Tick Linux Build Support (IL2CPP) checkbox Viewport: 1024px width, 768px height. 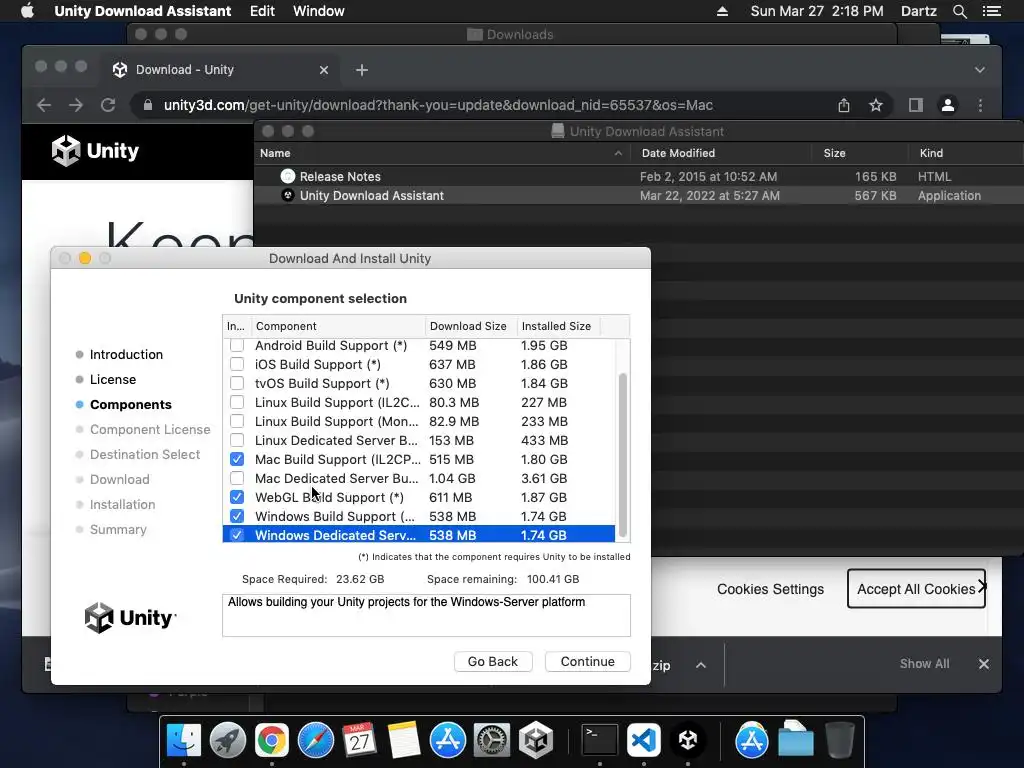237,402
